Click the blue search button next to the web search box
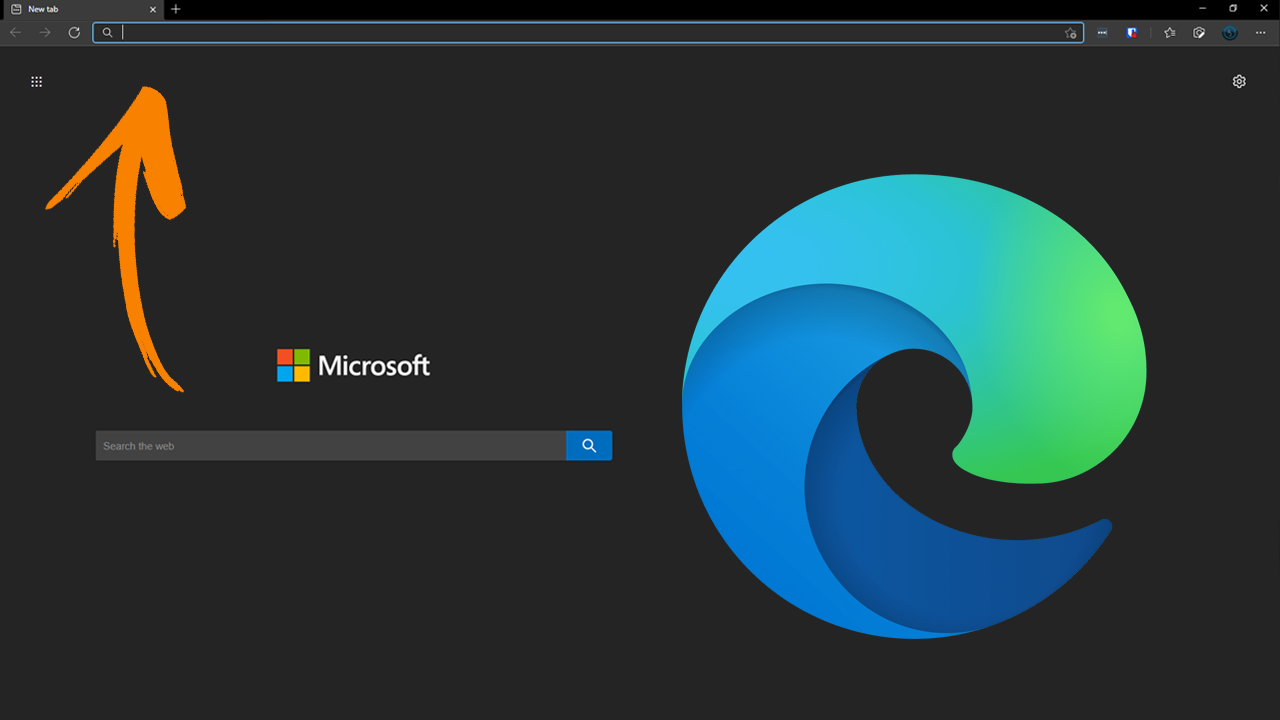This screenshot has width=1280, height=720. 589,446
